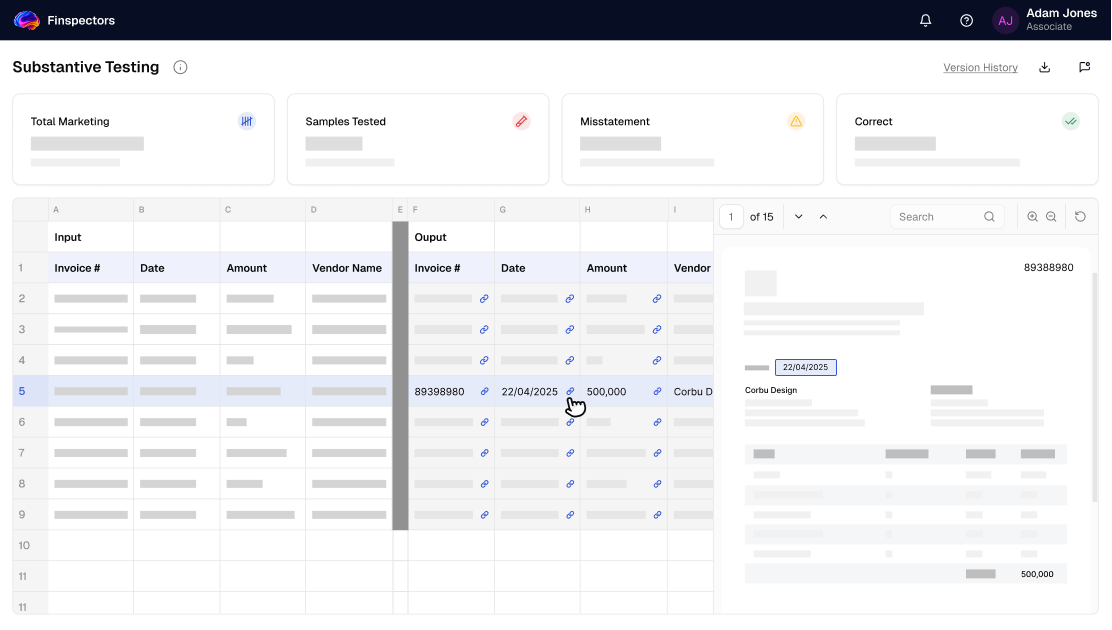The height and width of the screenshot is (630, 1112).
Task: Click Output Invoice link icon in row 2
Action: coord(484,299)
